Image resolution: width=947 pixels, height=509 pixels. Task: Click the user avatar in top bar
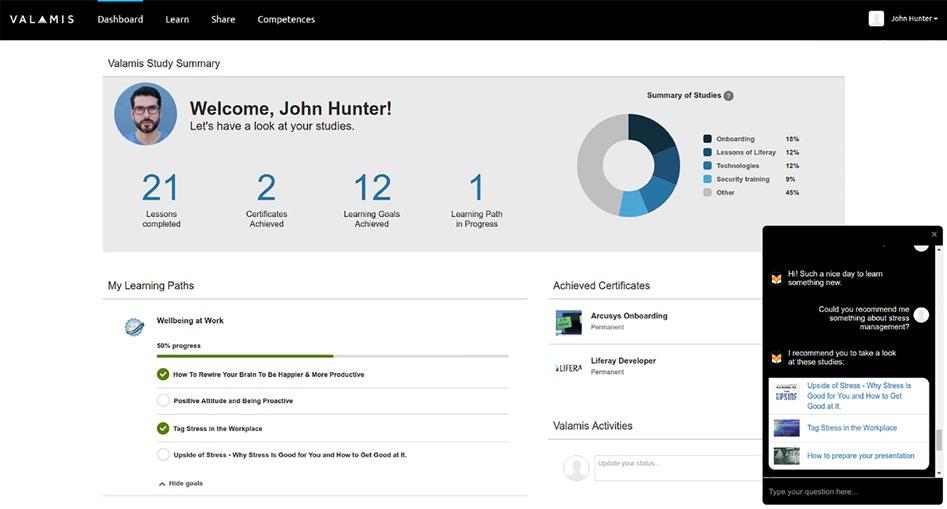(876, 19)
